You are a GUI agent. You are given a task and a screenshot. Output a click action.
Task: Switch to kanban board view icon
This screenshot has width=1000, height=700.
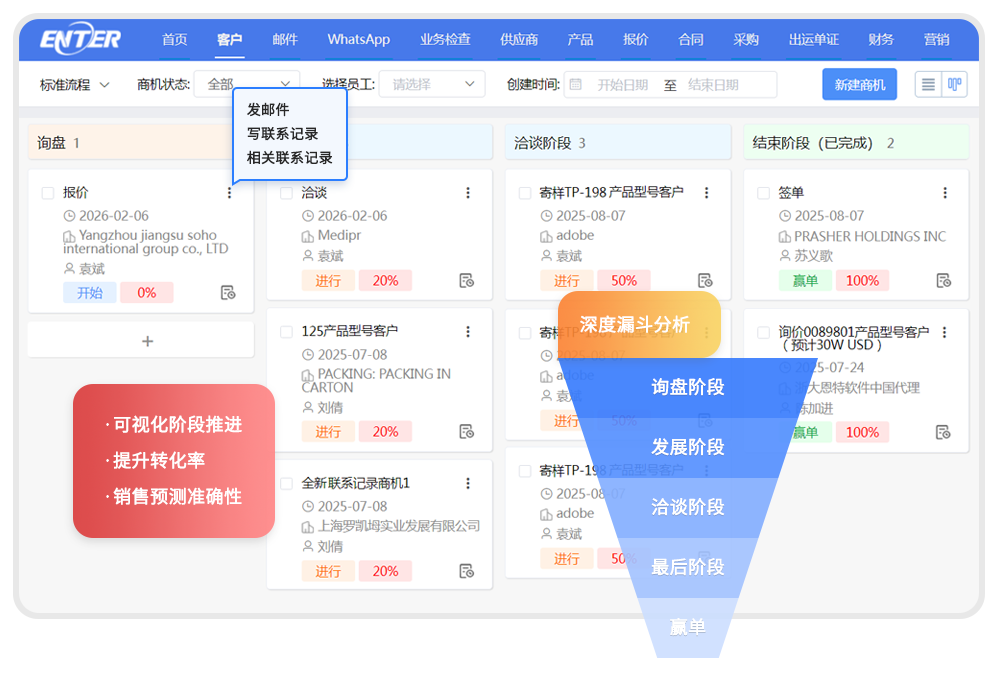955,84
